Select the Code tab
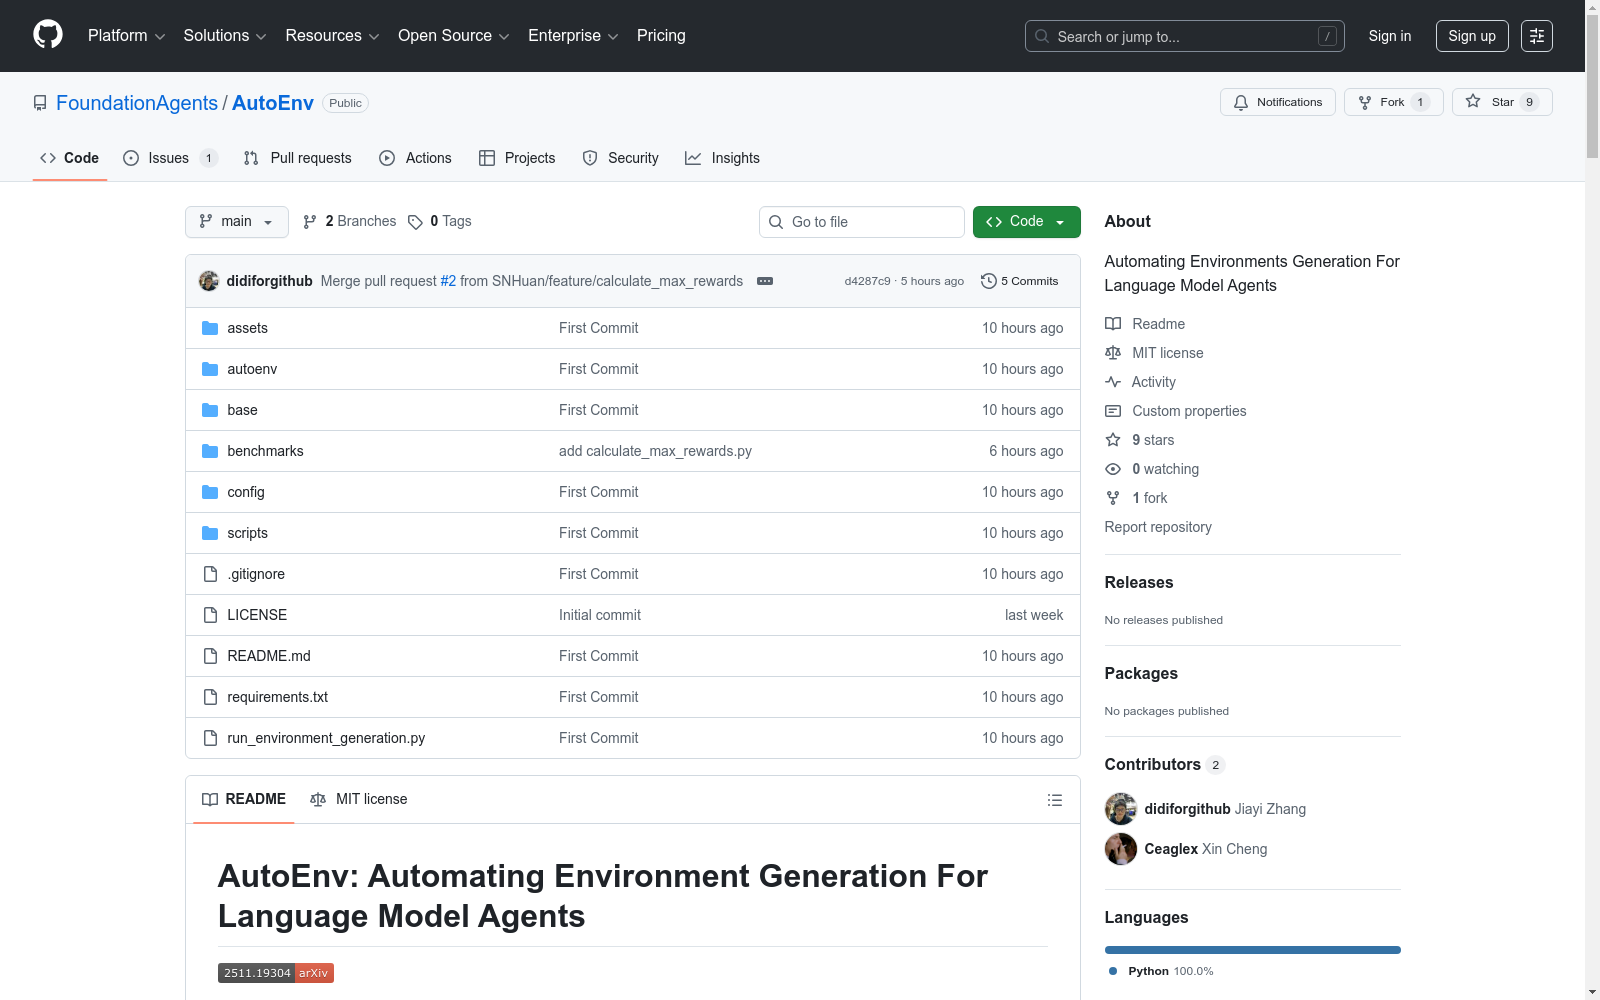This screenshot has height=1000, width=1600. (70, 158)
